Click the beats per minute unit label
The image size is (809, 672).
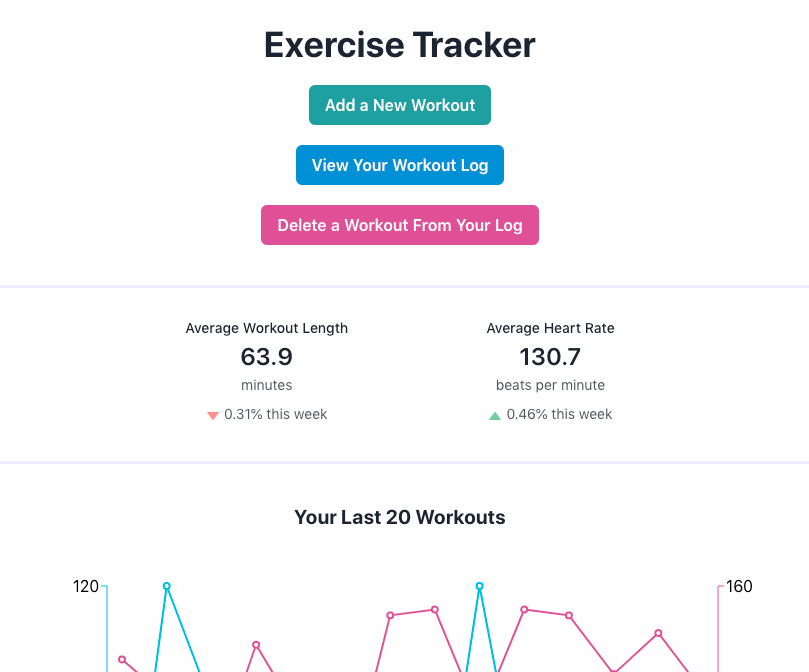coord(550,385)
